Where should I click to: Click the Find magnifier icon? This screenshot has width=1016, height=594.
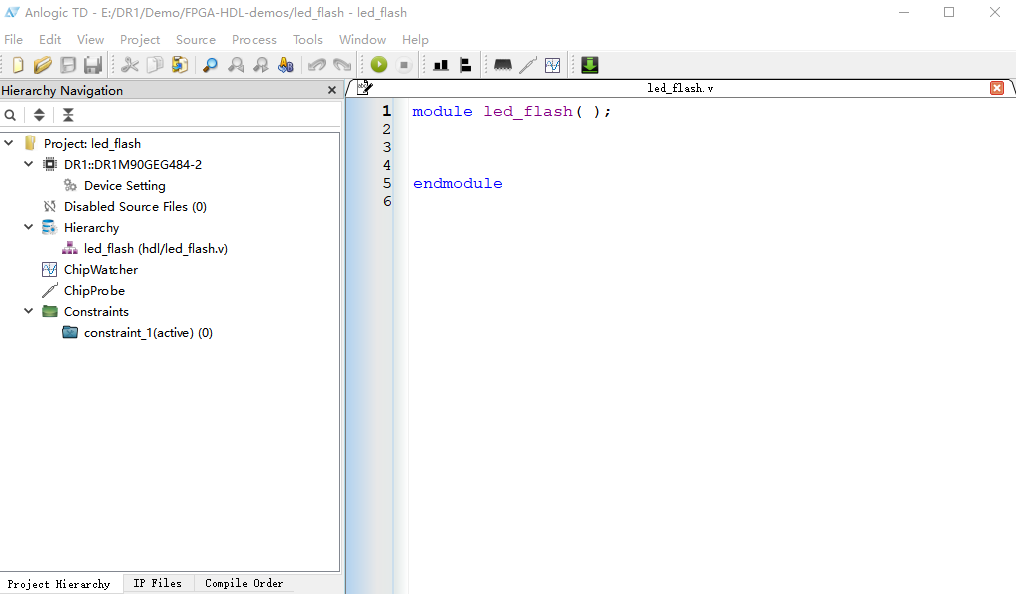click(211, 65)
